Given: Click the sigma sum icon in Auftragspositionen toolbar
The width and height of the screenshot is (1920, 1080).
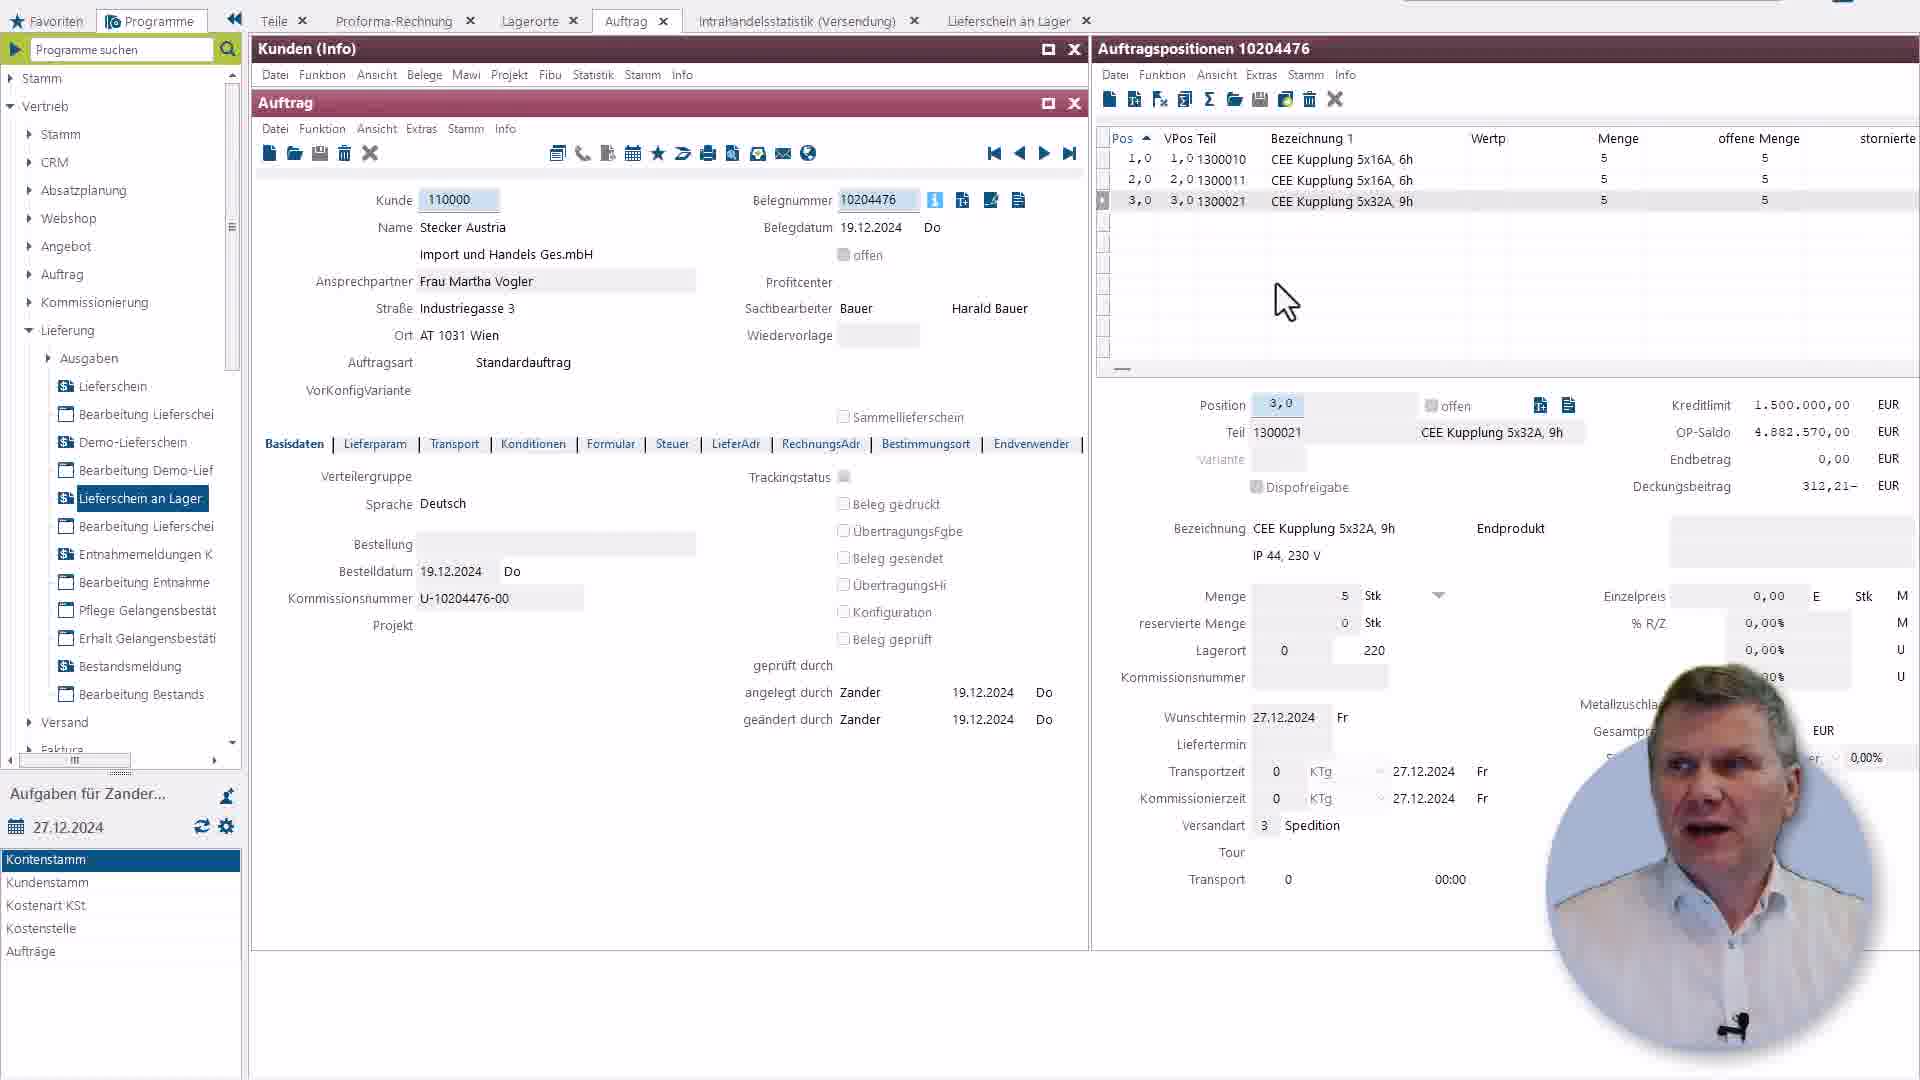Looking at the screenshot, I should (1209, 99).
